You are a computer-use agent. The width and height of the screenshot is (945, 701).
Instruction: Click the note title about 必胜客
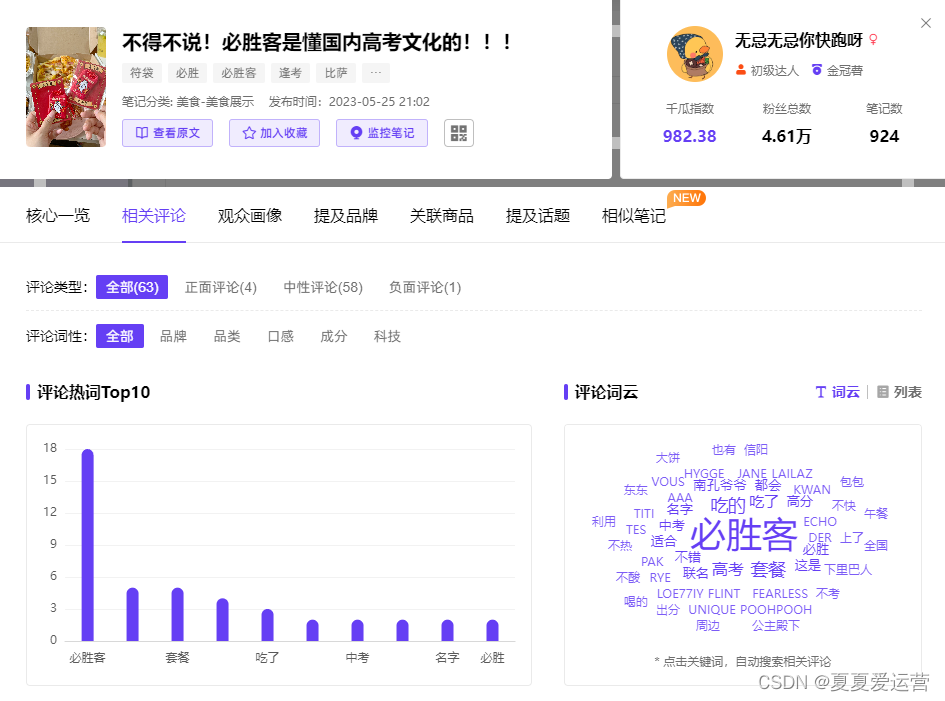(x=317, y=42)
